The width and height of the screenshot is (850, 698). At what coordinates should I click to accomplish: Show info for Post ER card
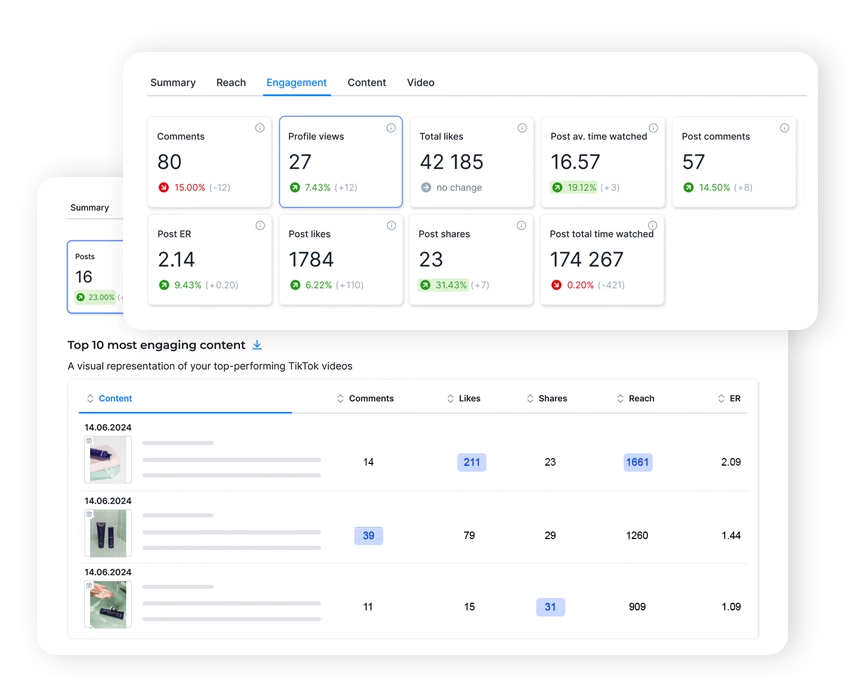pyautogui.click(x=260, y=225)
